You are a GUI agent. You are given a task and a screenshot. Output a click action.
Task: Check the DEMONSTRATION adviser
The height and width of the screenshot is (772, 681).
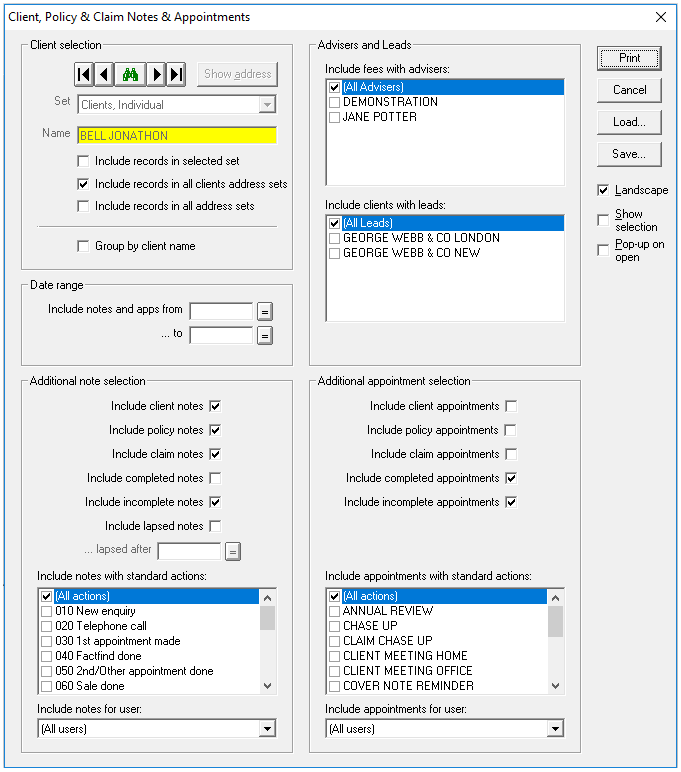tap(334, 102)
